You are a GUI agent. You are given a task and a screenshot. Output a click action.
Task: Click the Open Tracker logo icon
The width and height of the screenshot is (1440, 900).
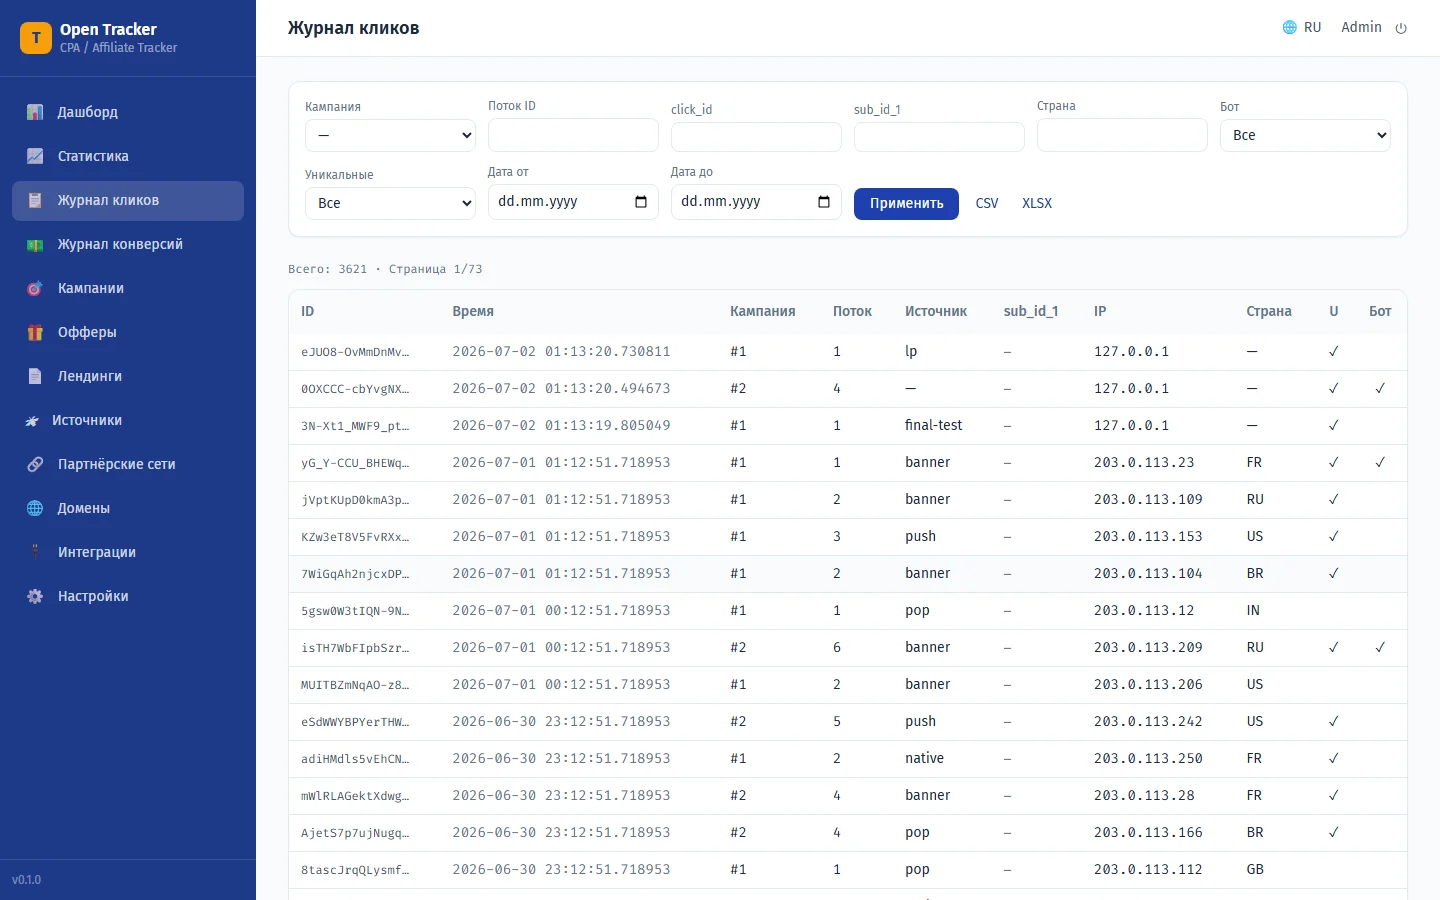point(36,38)
